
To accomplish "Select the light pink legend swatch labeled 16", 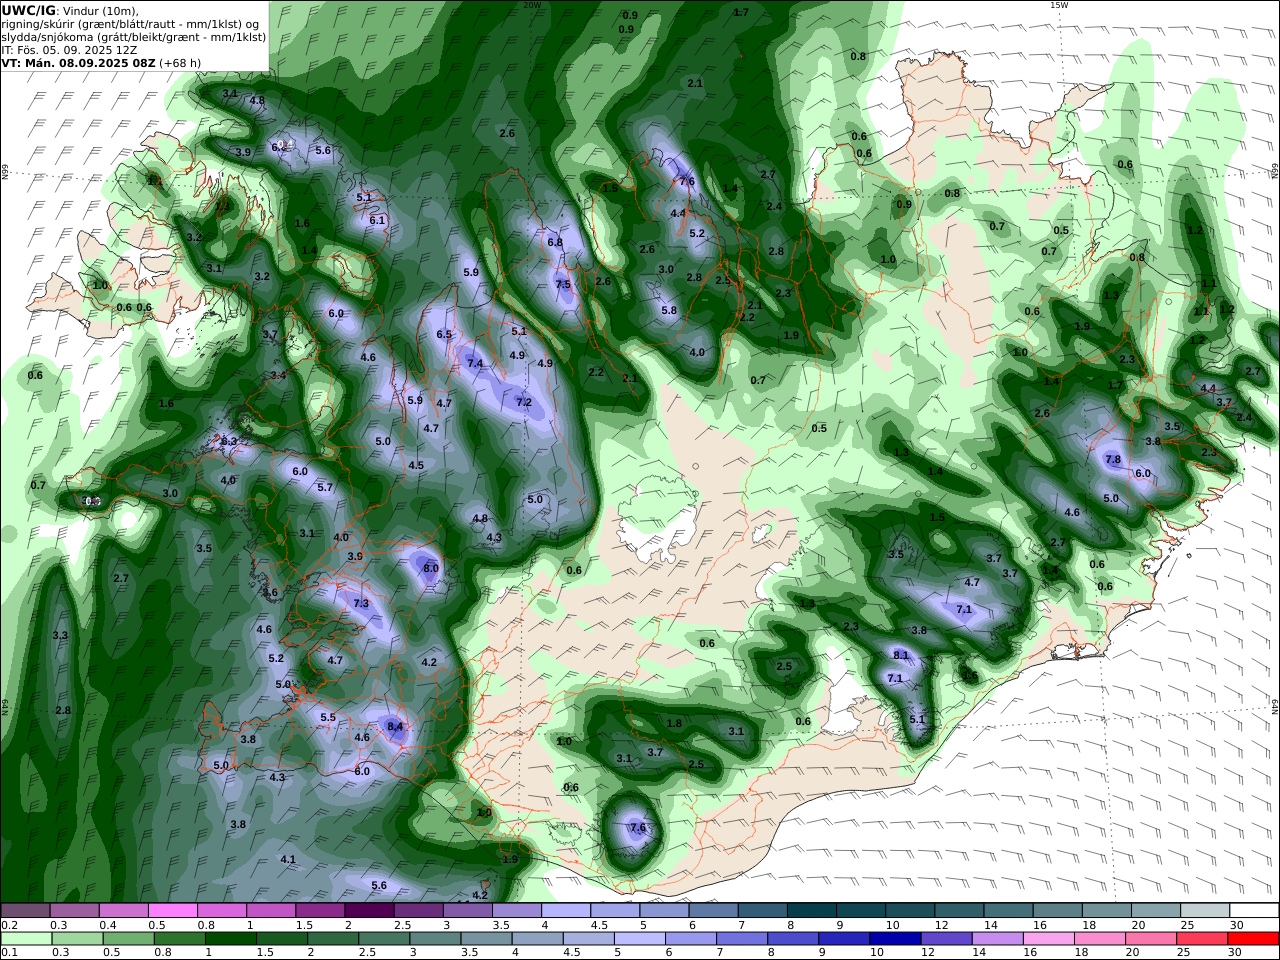I will [1048, 939].
